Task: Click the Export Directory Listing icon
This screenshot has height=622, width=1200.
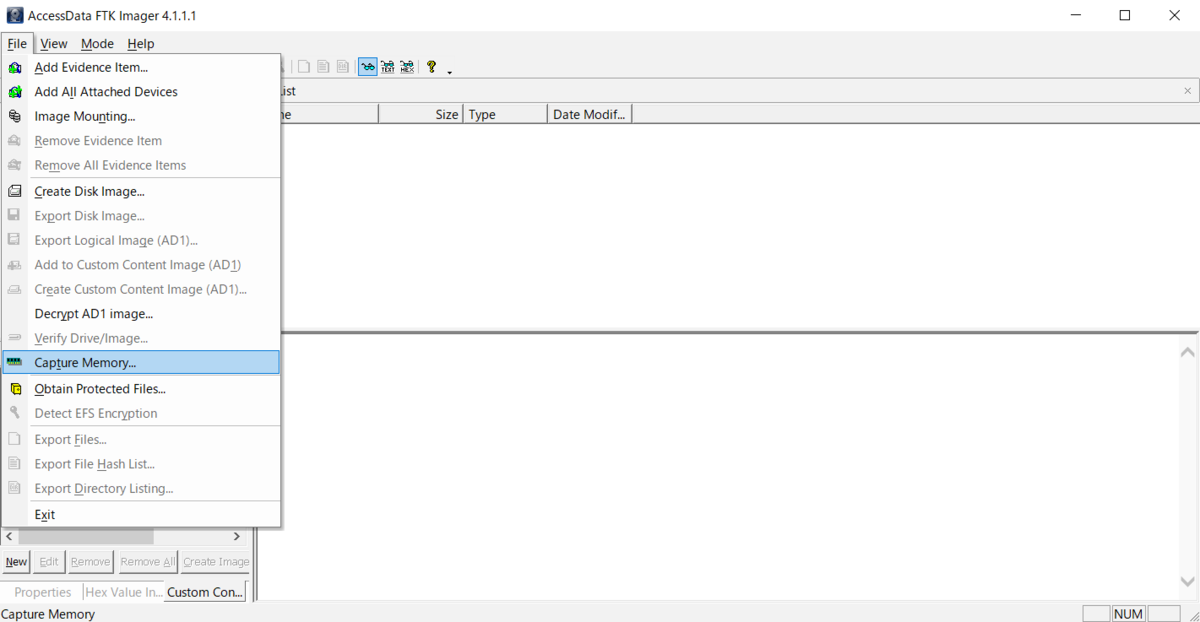Action: (x=15, y=488)
